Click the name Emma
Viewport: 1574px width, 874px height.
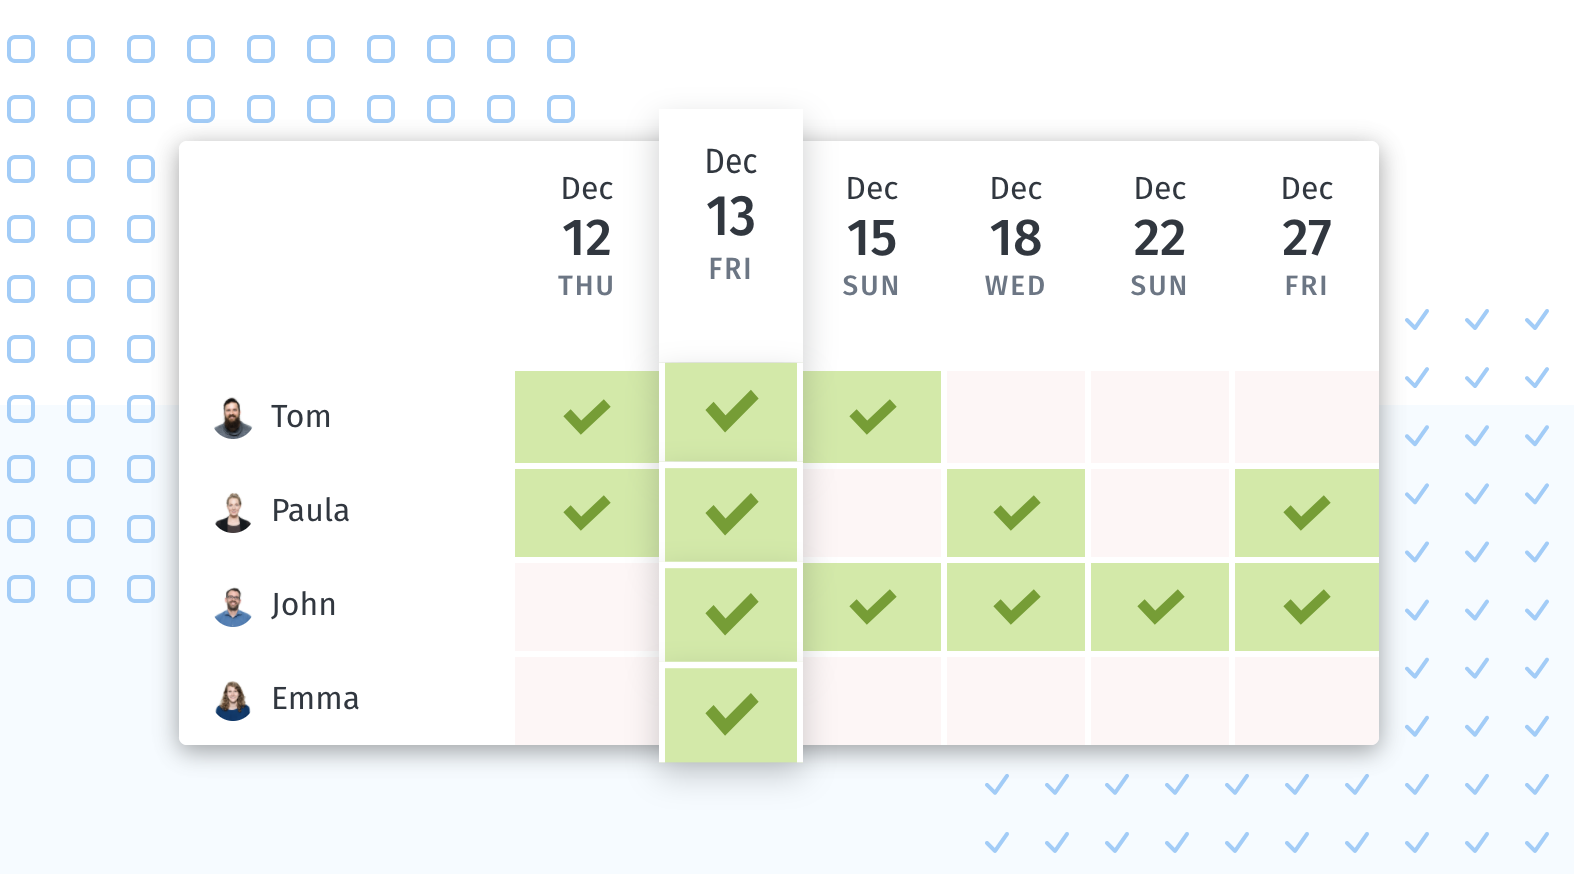click(315, 699)
